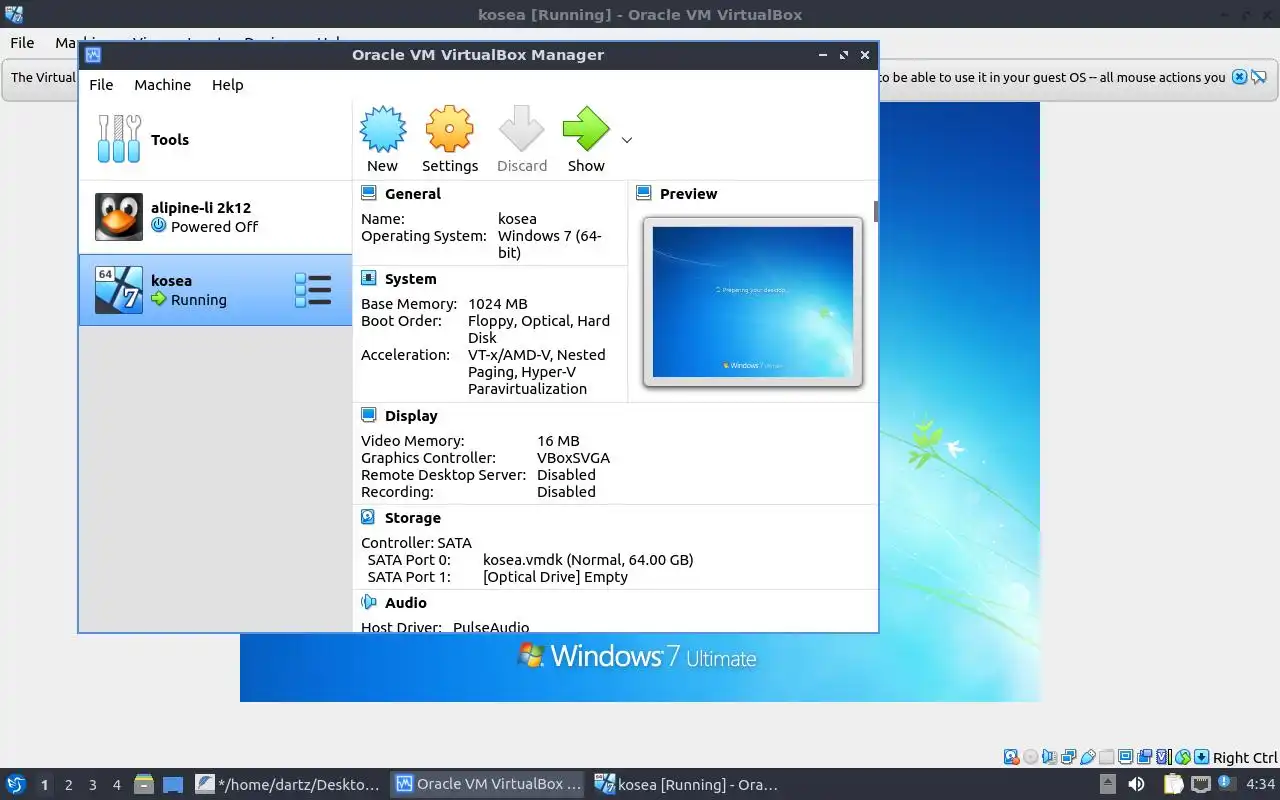Click the Audio section speaker icon
This screenshot has width=1280, height=800.
(368, 602)
